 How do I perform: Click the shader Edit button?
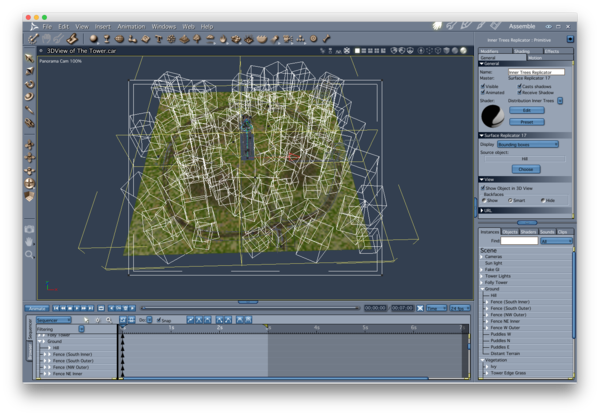point(527,110)
